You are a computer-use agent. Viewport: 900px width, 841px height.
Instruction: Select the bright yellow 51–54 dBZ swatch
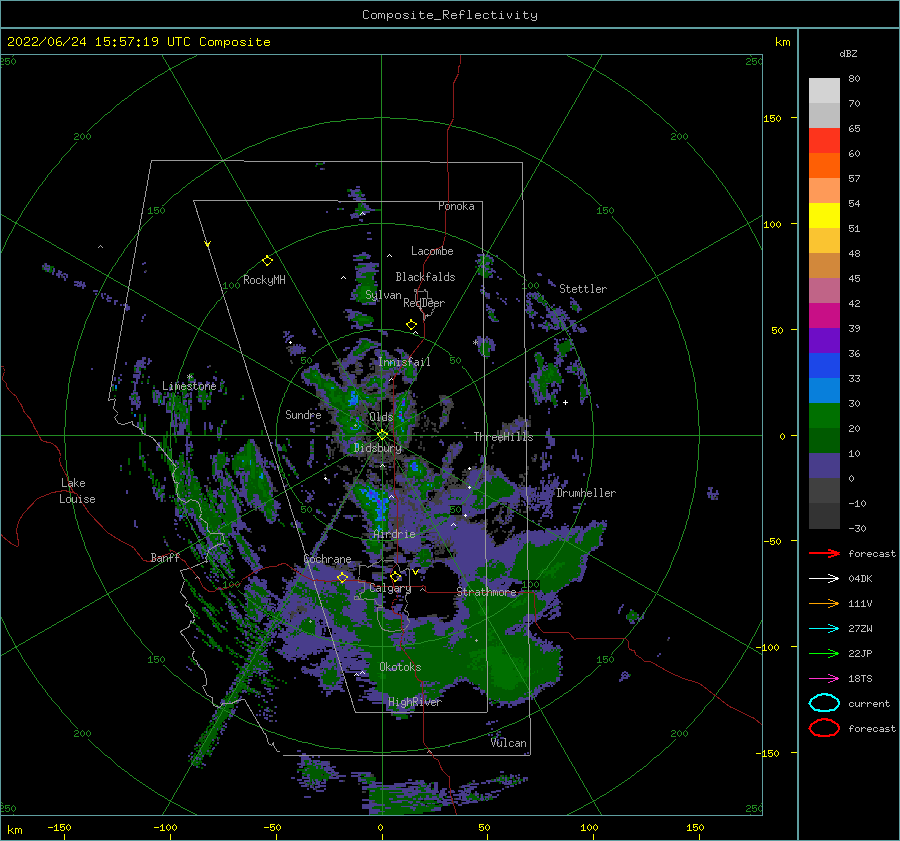click(824, 215)
